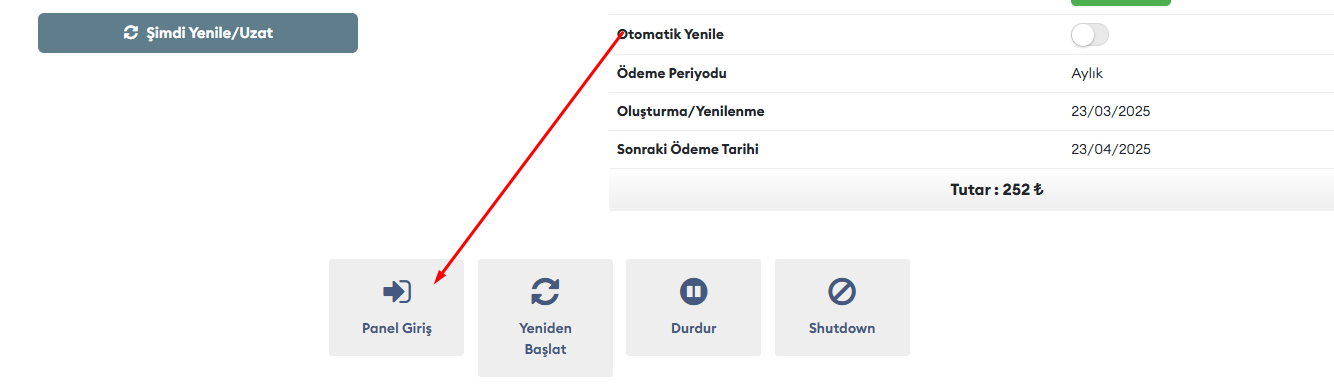
Task: Select the Ödeme Periyodu row label
Action: (671, 74)
